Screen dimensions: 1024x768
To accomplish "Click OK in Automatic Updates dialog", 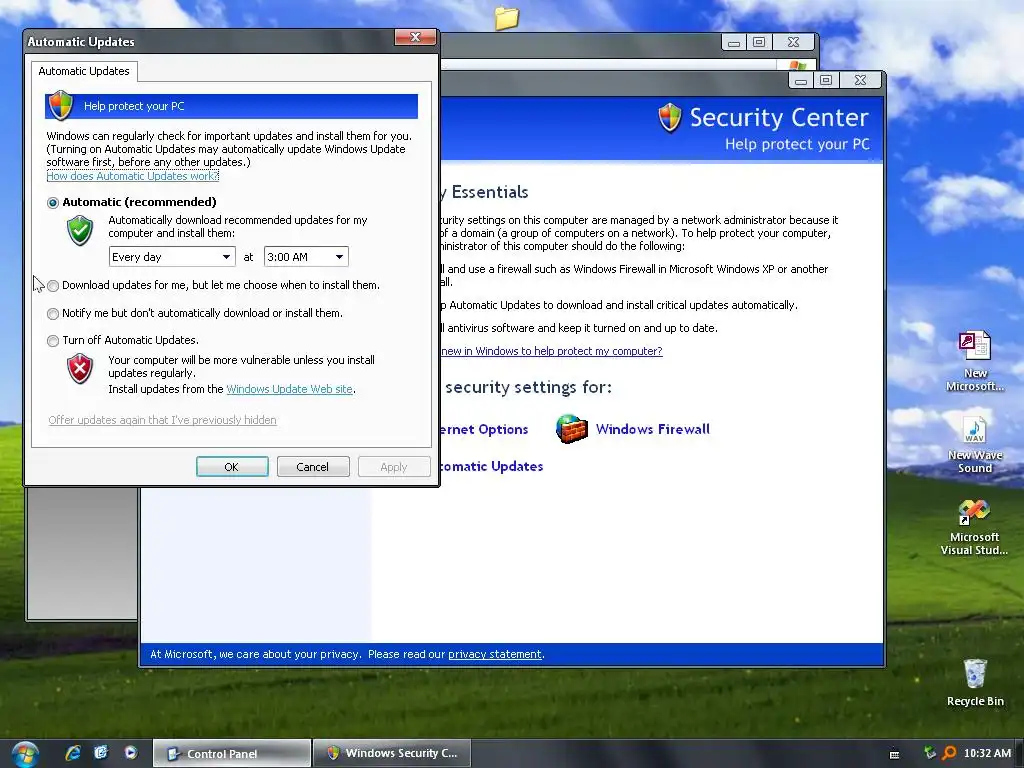I will click(x=232, y=467).
